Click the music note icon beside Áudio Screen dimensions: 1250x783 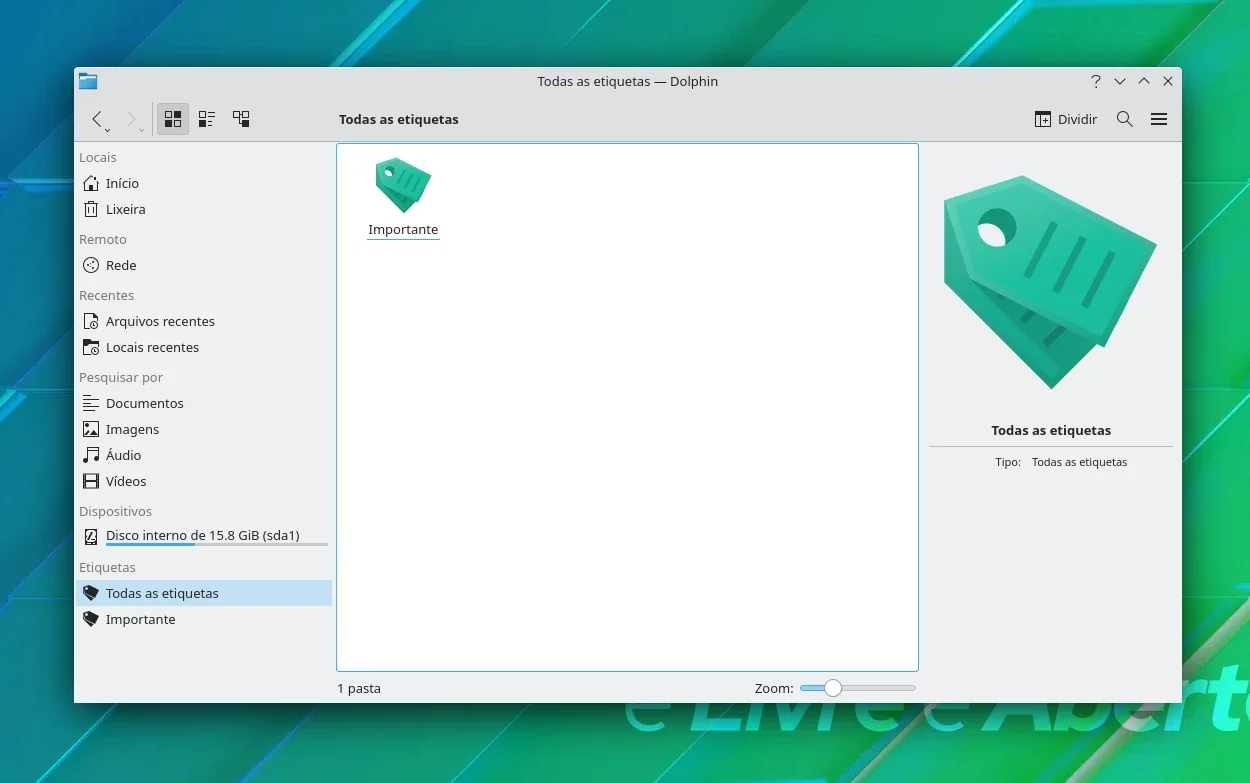91,455
